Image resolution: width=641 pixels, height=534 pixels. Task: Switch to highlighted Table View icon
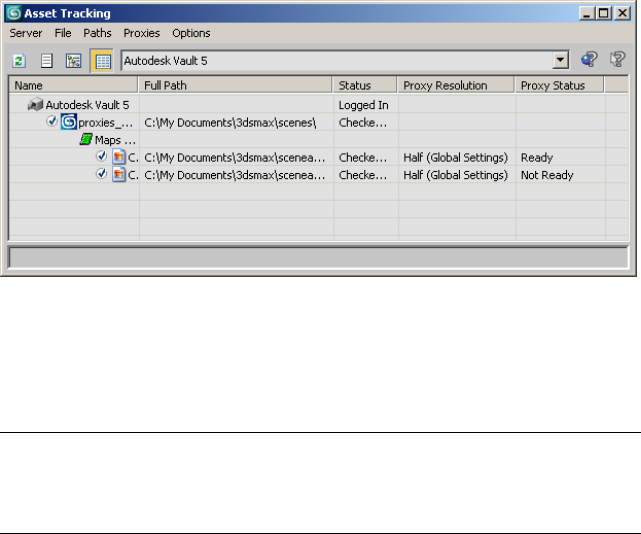(102, 61)
